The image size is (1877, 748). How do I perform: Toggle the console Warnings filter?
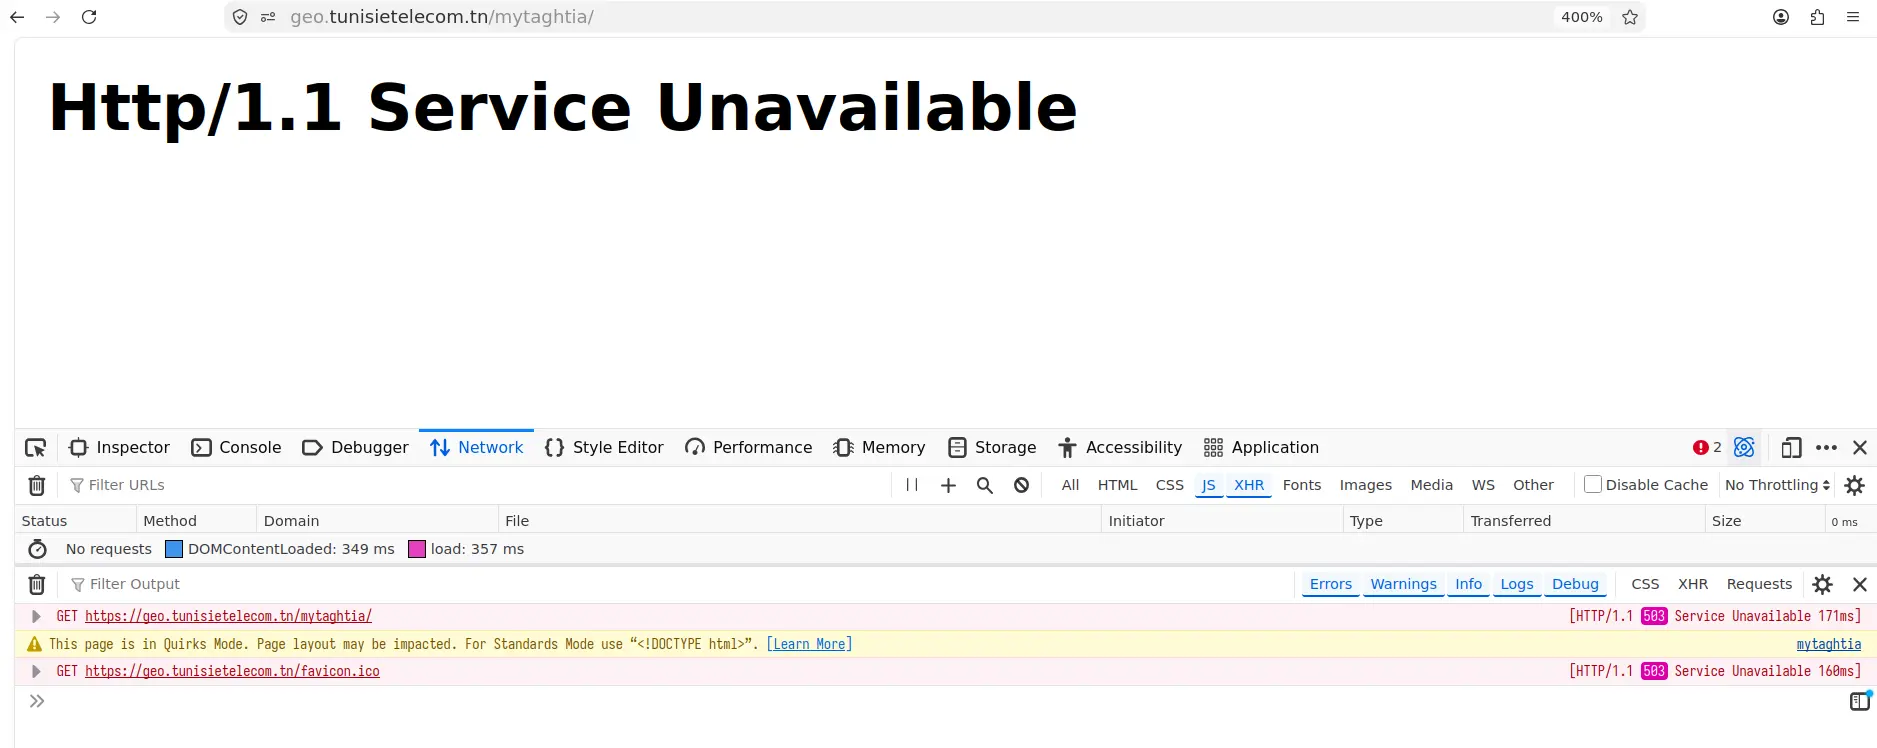coord(1403,584)
